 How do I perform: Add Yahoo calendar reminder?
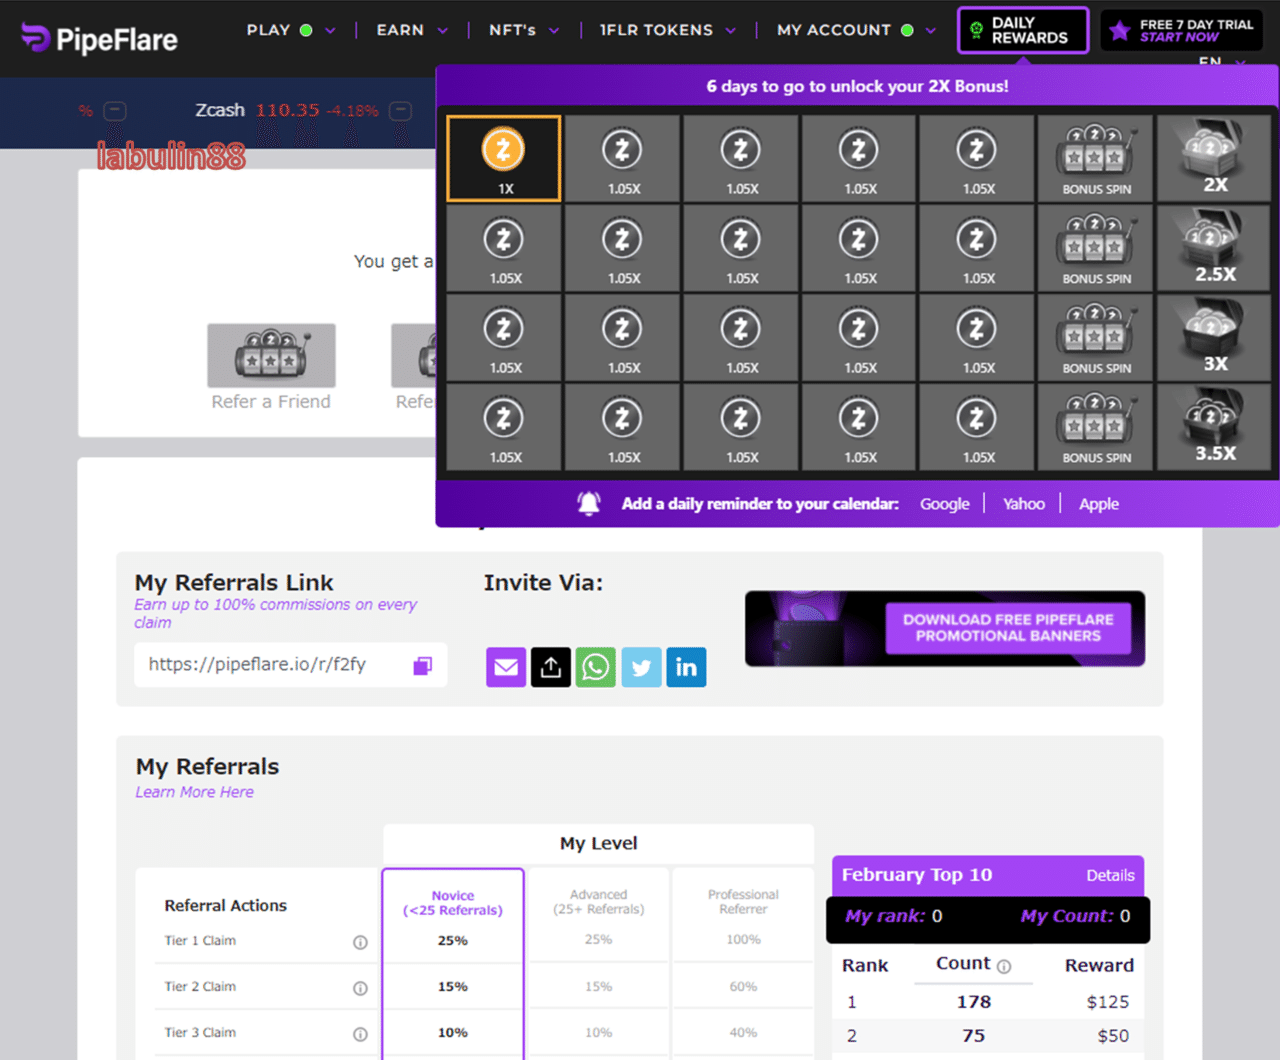(1024, 504)
